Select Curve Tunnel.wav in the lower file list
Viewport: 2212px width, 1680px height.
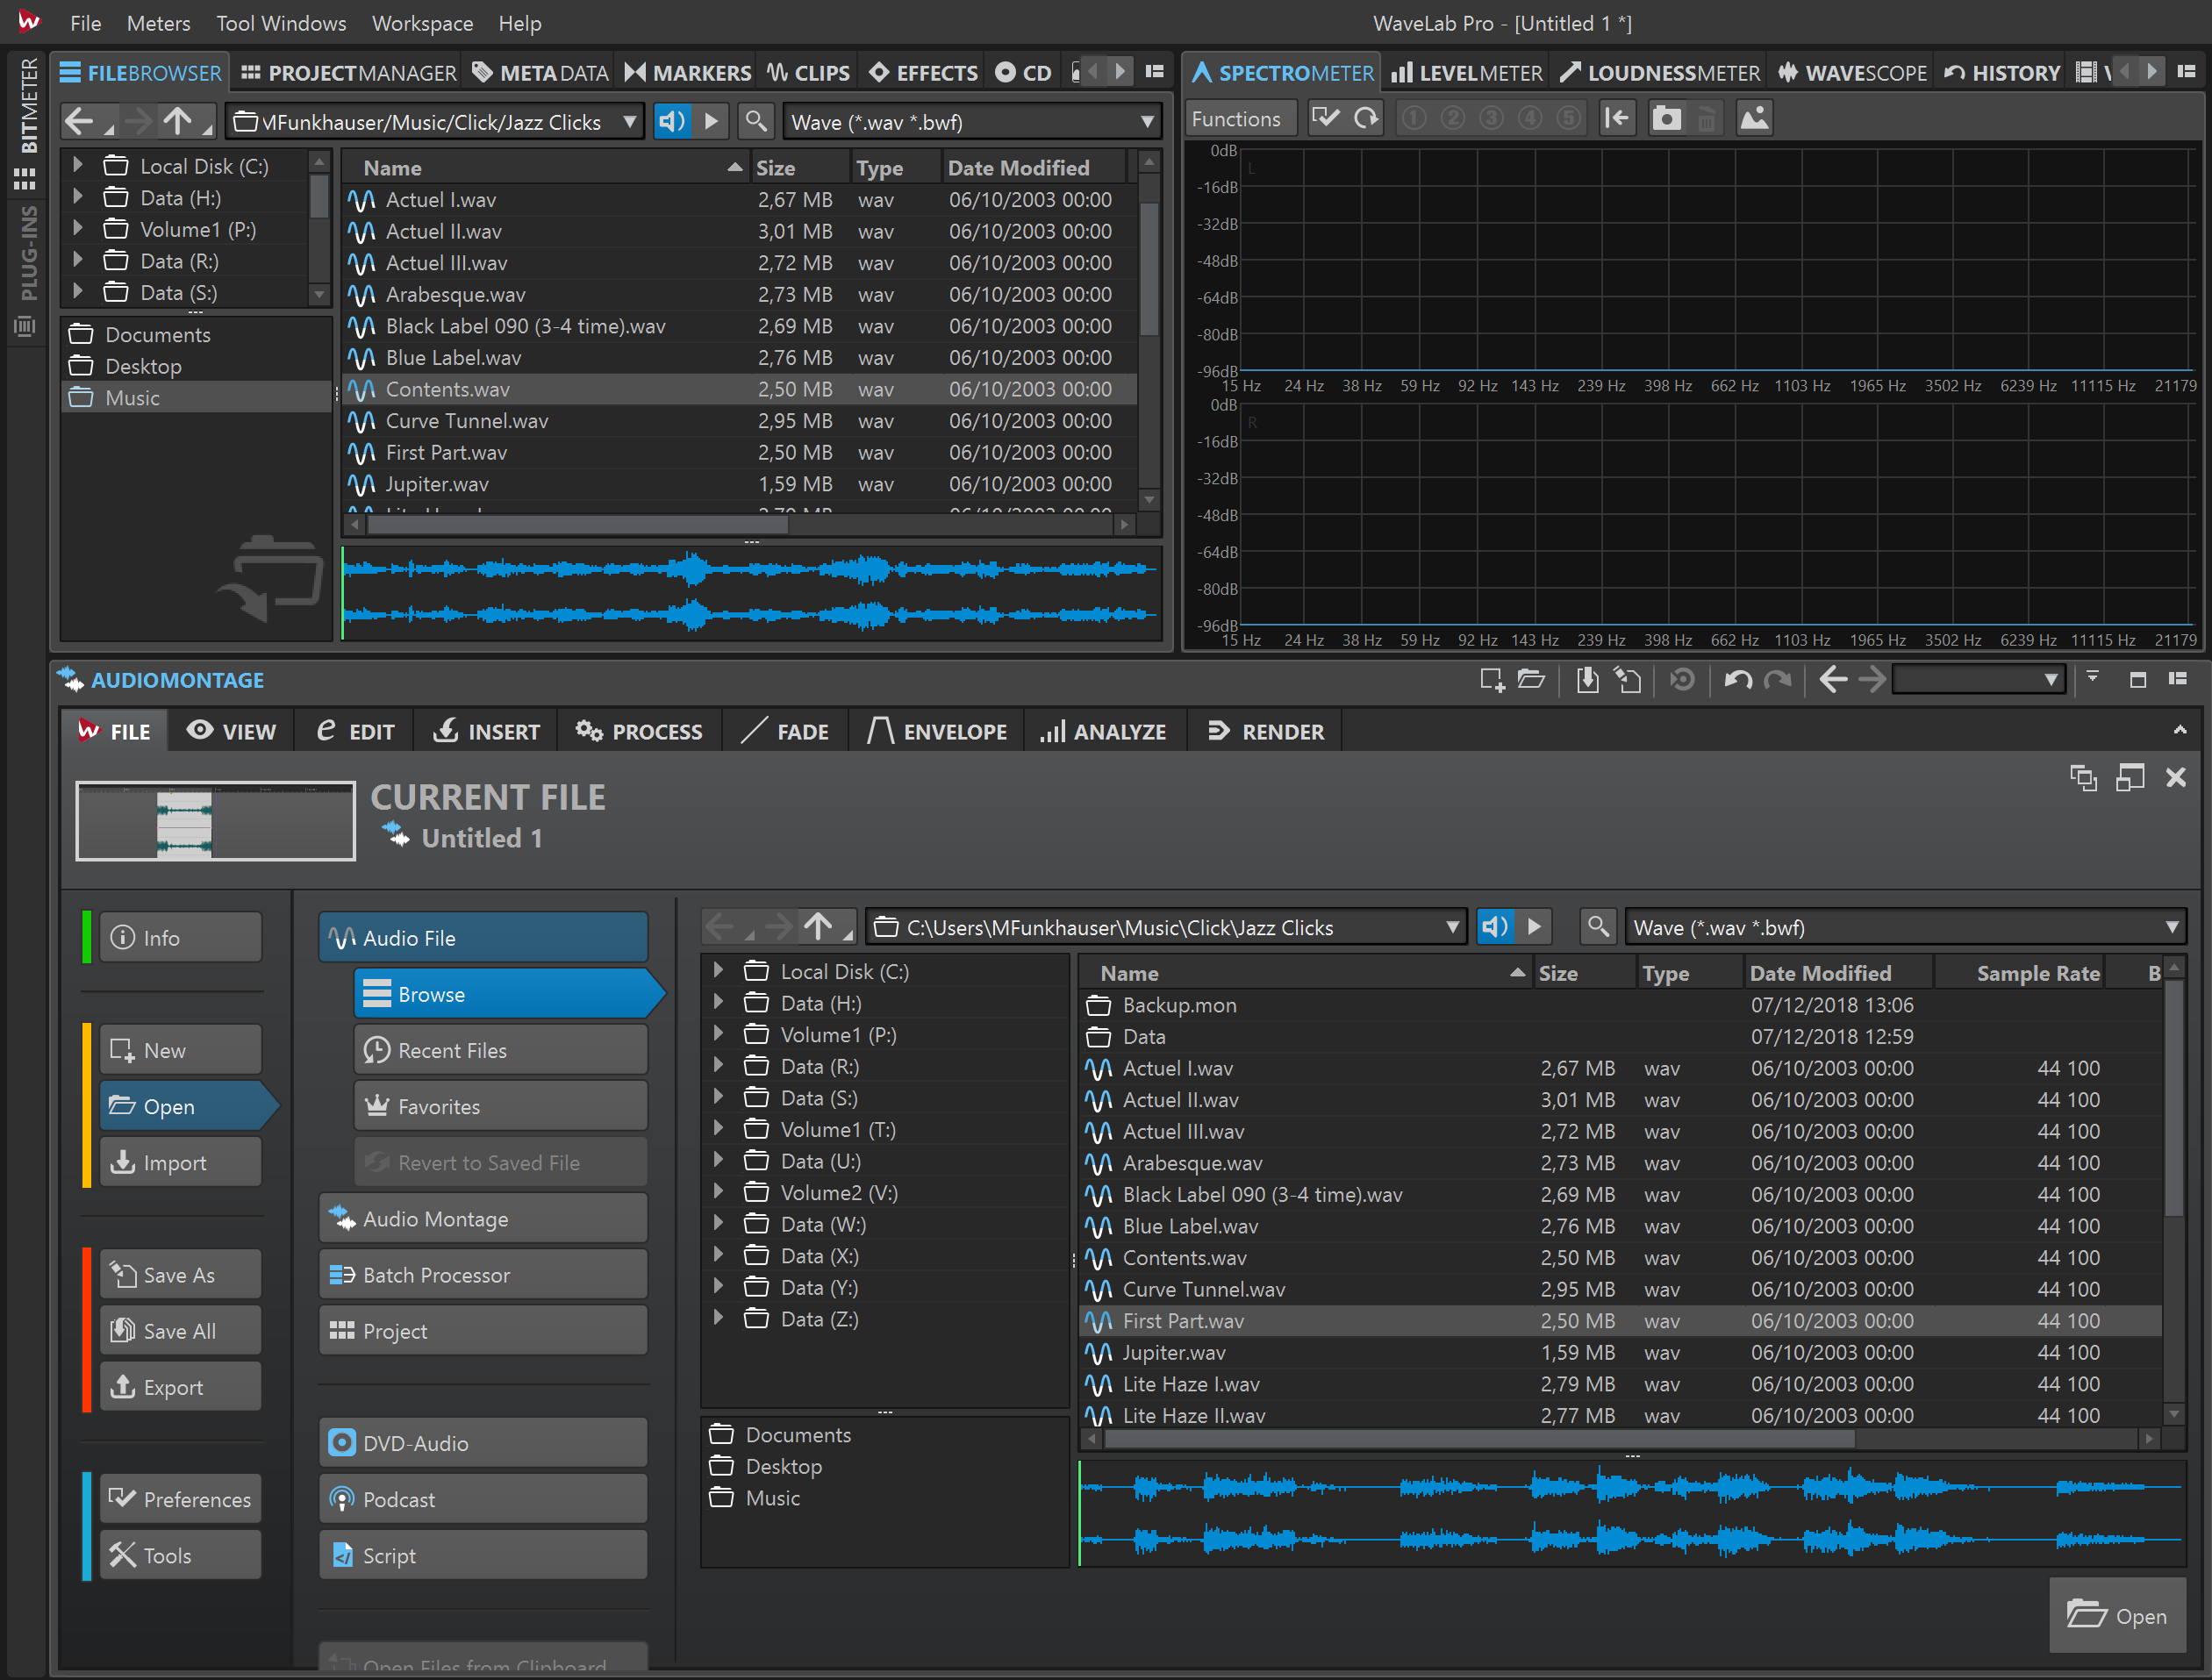click(x=1203, y=1289)
